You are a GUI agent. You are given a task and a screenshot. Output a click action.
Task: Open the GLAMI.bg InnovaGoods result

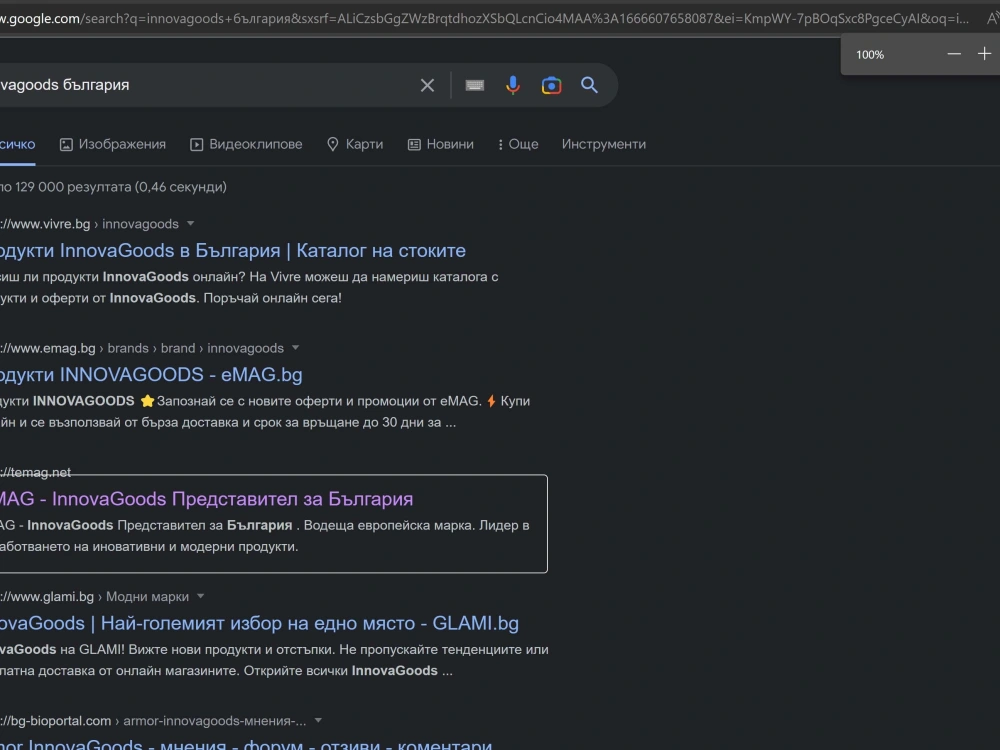(260, 623)
